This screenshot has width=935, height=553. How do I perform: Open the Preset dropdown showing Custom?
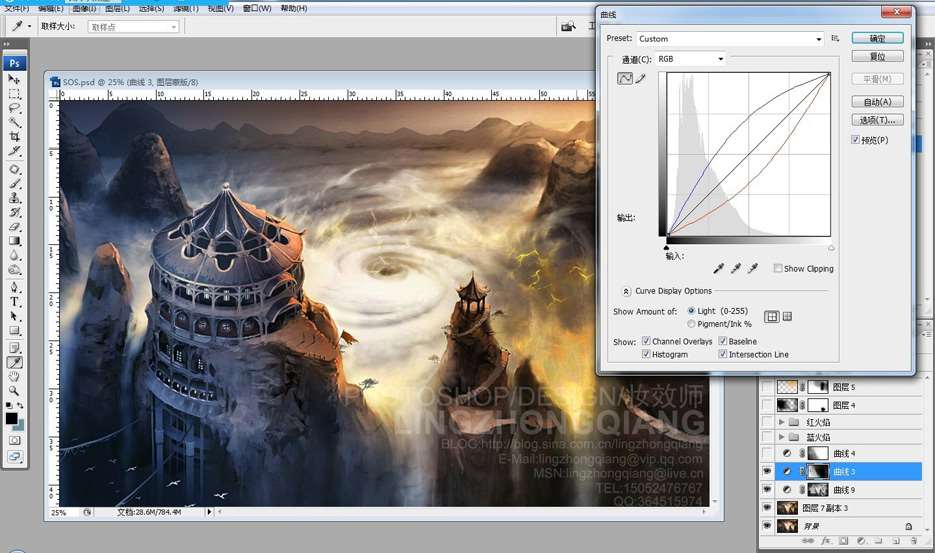point(730,39)
